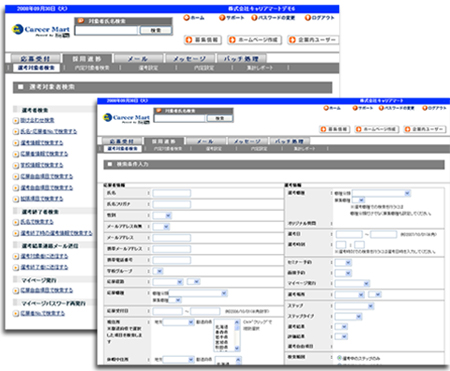This screenshot has height=371, width=450.
Task: Open the ステップタイプ dropdown
Action: 349,316
